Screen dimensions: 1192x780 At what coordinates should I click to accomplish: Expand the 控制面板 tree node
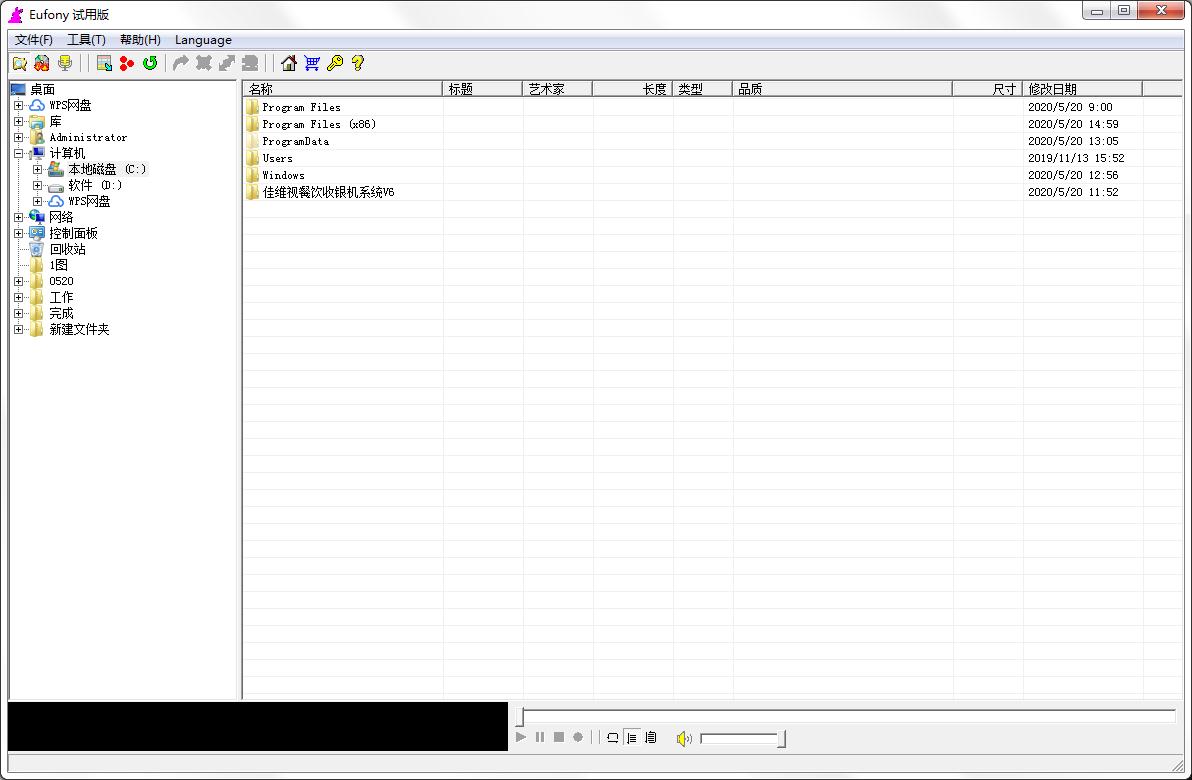tap(18, 233)
